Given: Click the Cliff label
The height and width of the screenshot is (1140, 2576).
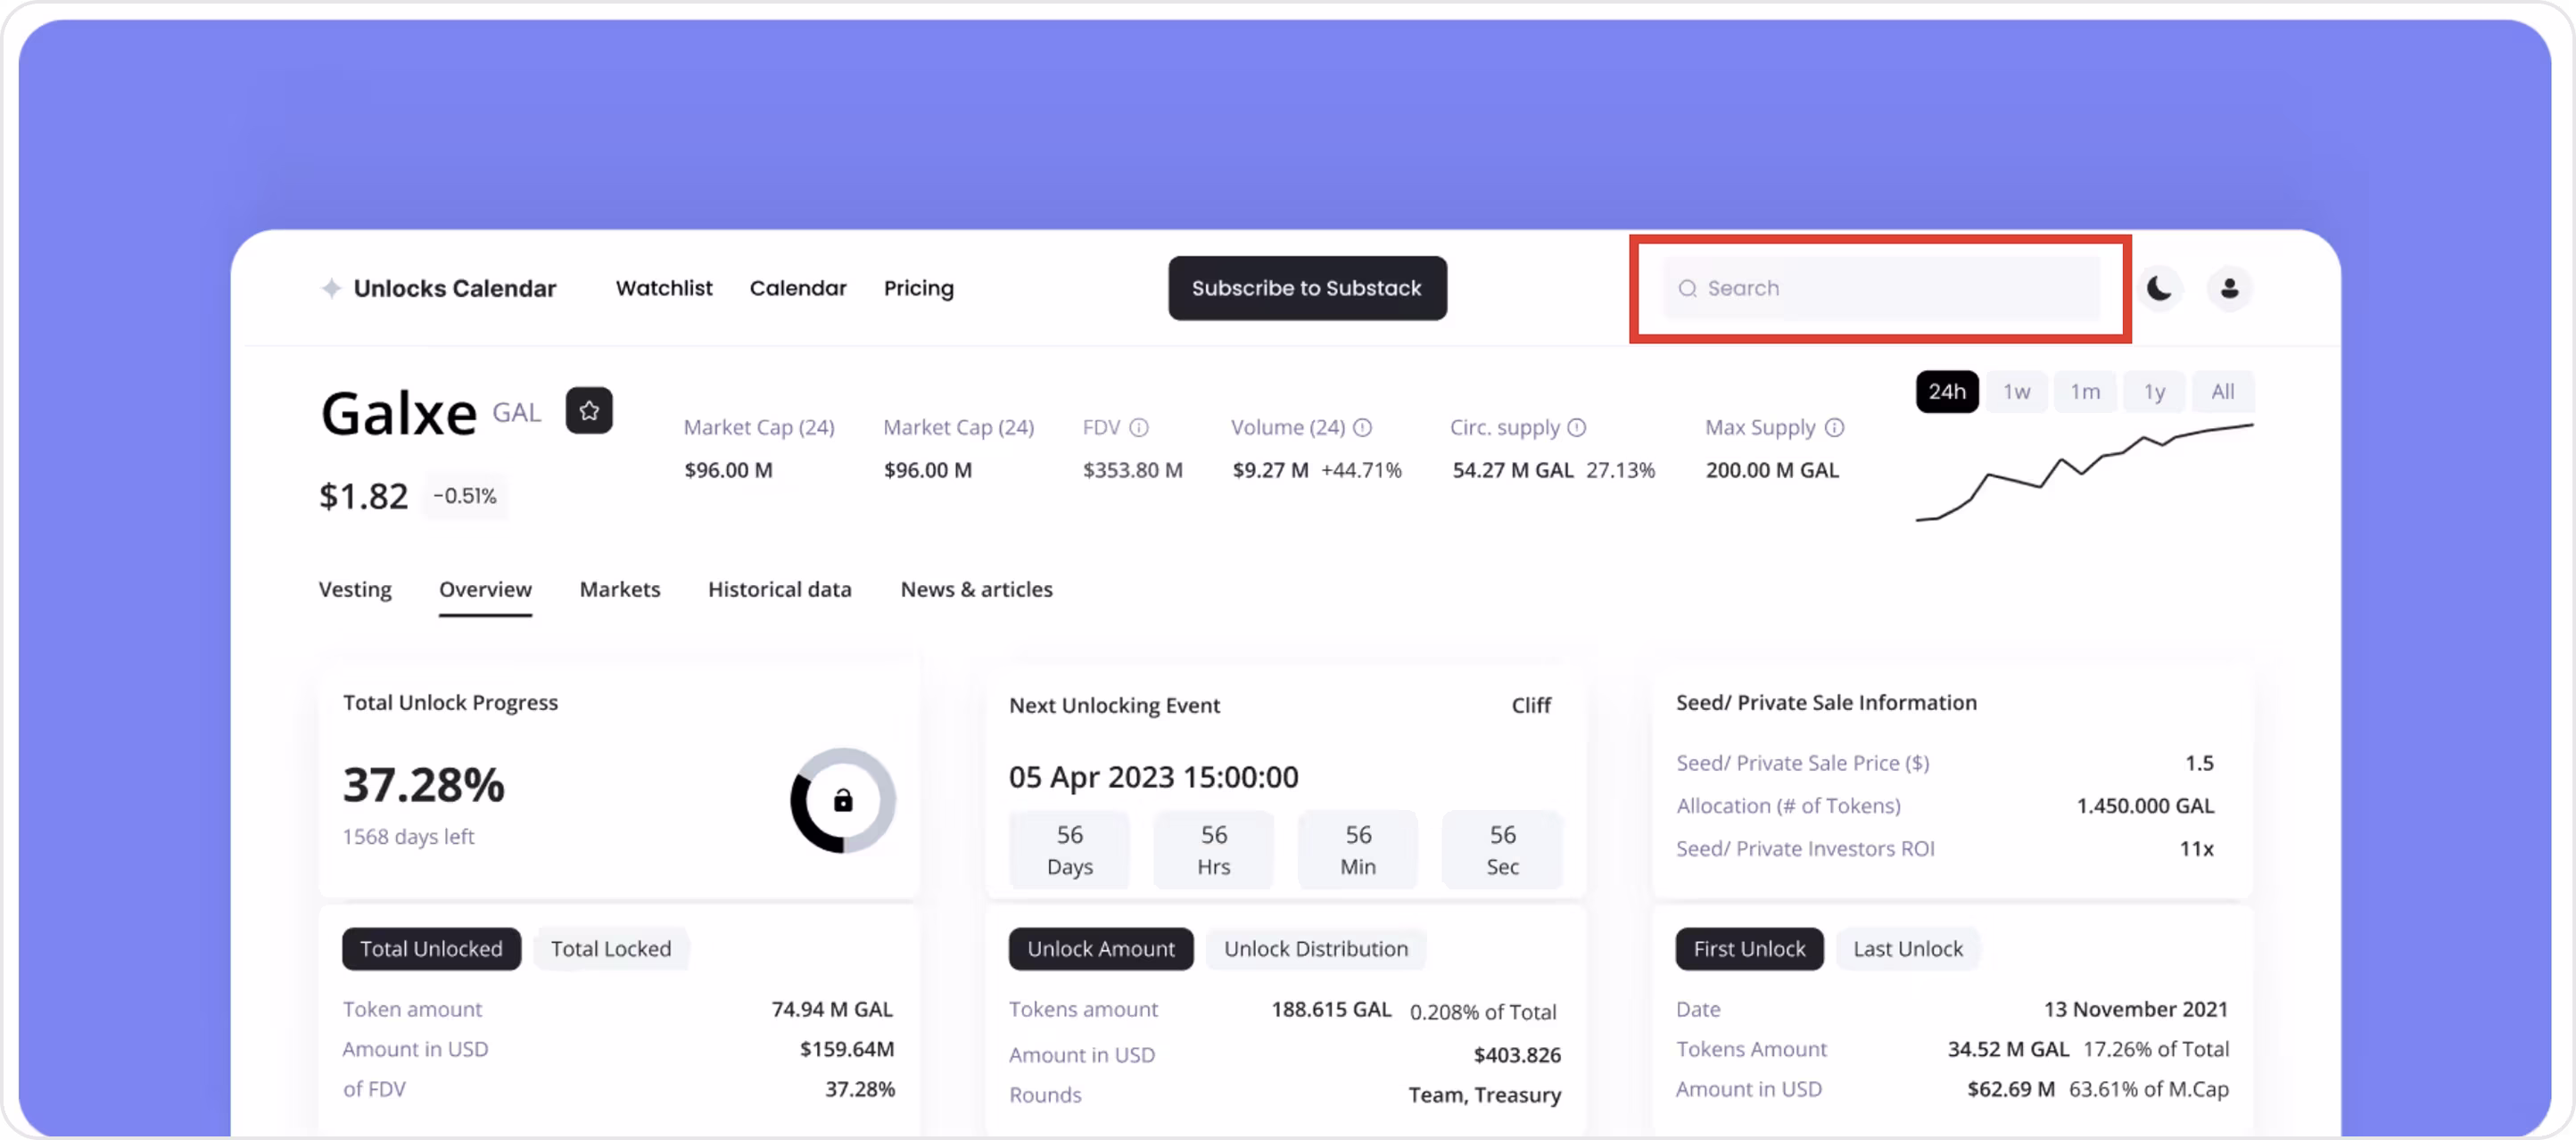Looking at the screenshot, I should tap(1531, 705).
